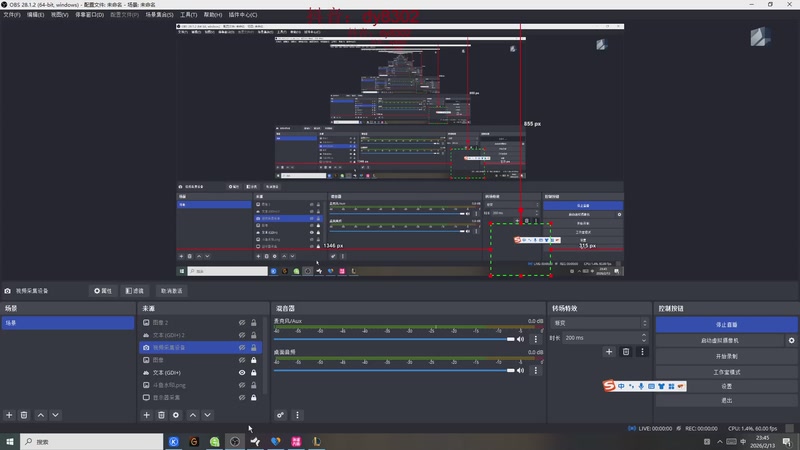This screenshot has width=800, height=450.
Task: Open transition properties three-dot menu
Action: coord(642,352)
